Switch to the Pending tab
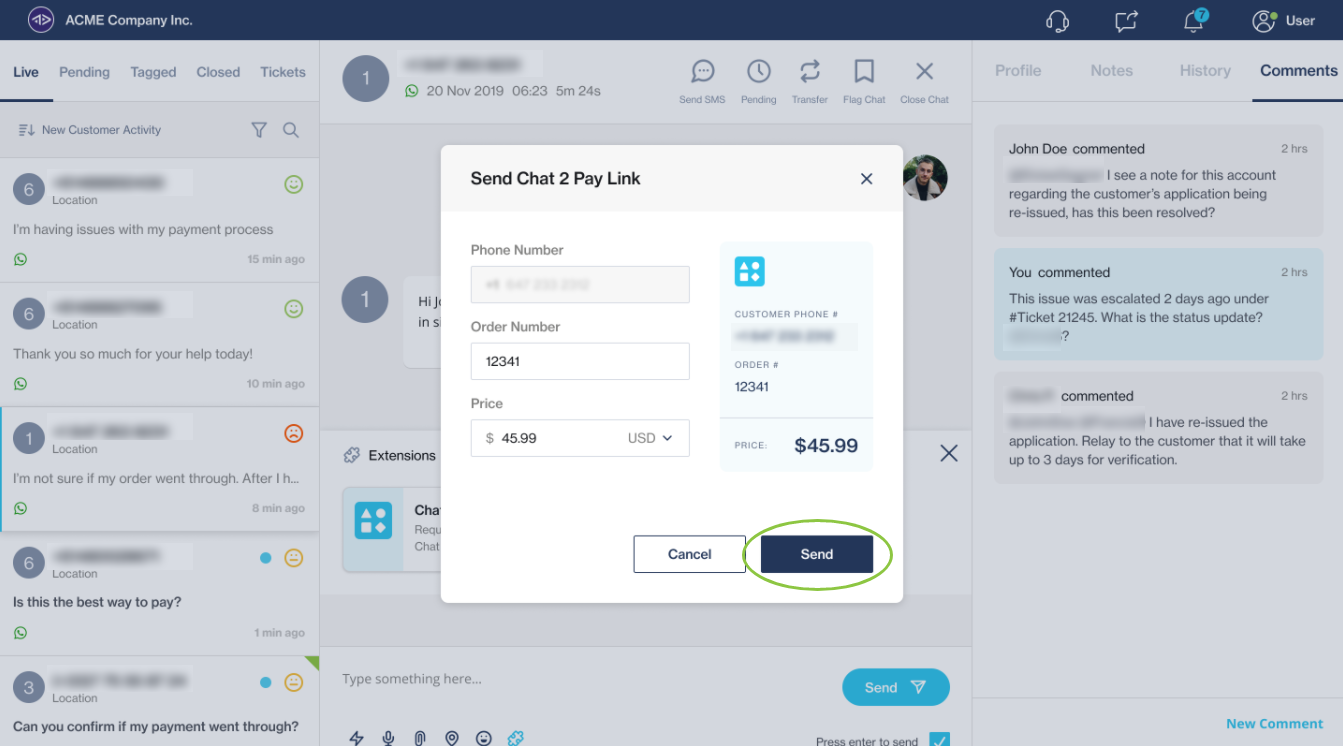 pyautogui.click(x=84, y=72)
